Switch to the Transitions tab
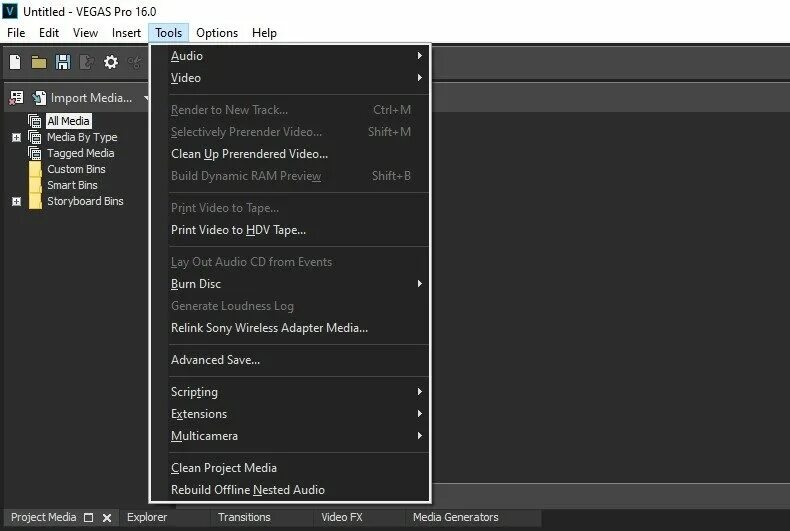The width and height of the screenshot is (790, 531). (x=244, y=517)
